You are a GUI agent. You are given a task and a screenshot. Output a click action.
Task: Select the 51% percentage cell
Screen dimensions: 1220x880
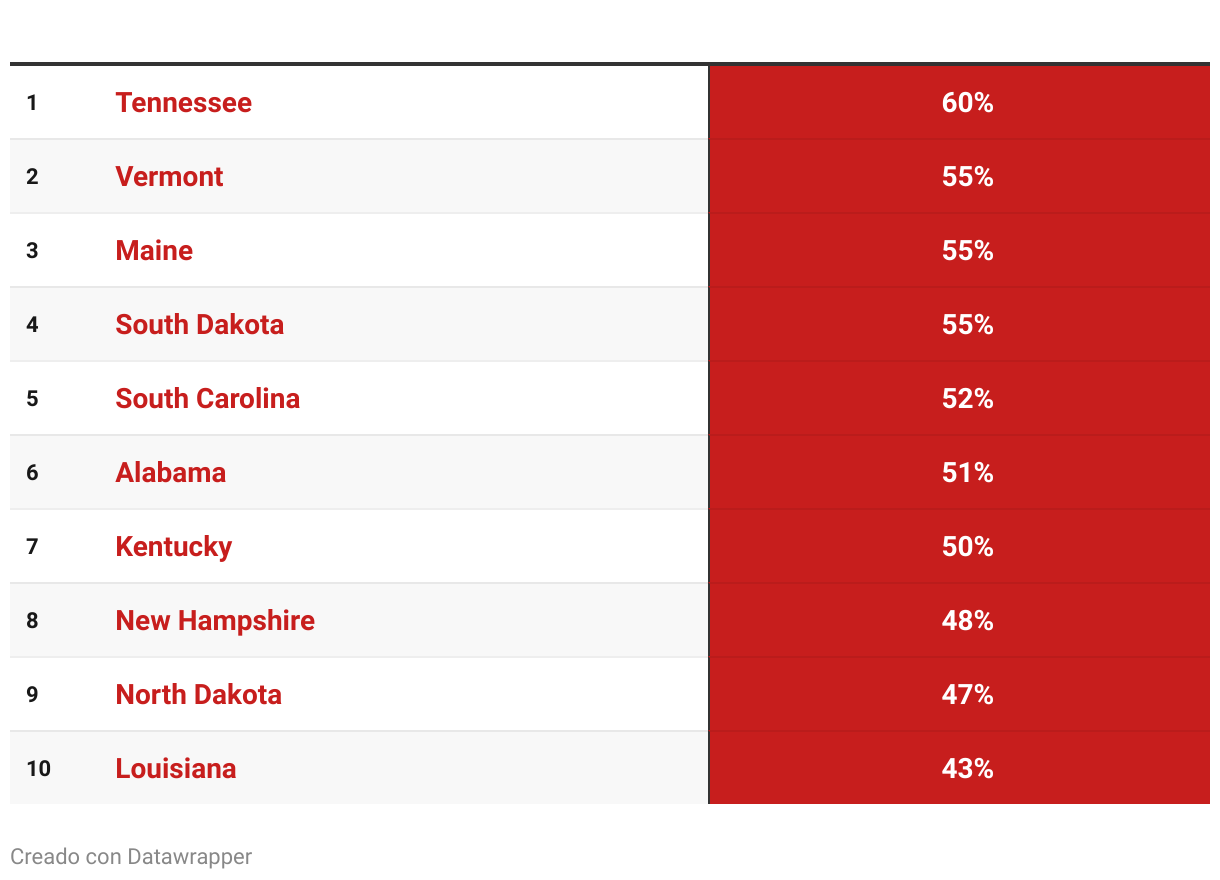(x=967, y=473)
